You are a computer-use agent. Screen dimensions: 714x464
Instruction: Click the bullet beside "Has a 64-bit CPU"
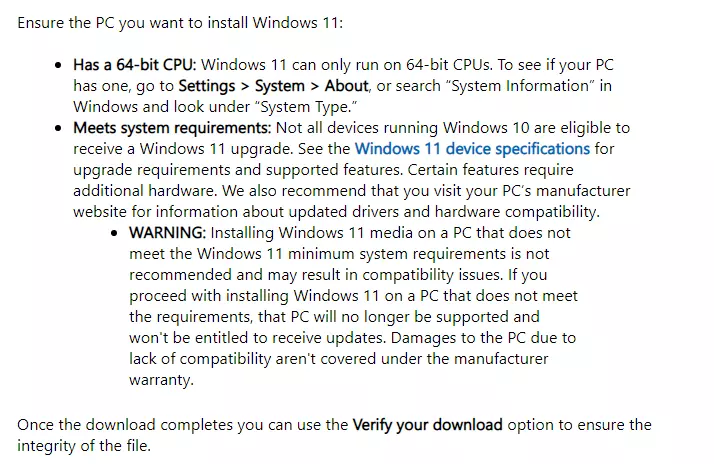(59, 65)
